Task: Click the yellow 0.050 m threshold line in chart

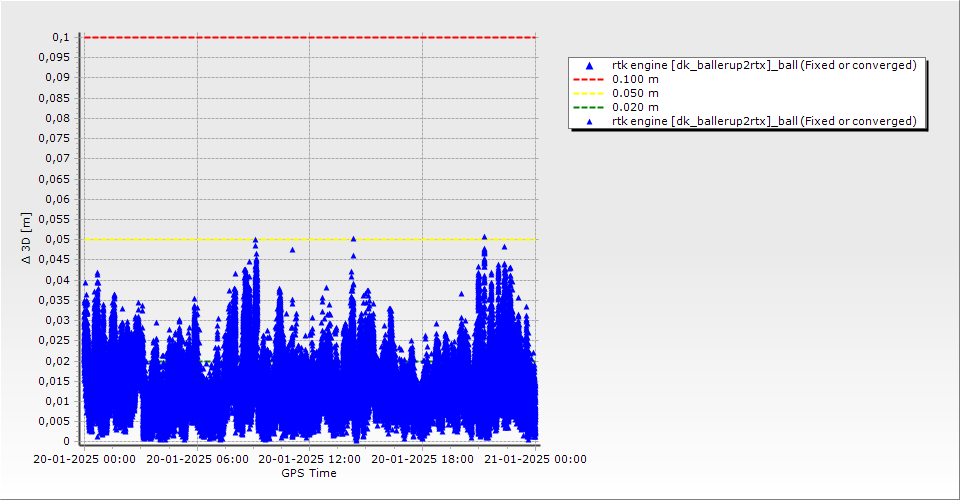Action: (x=310, y=239)
